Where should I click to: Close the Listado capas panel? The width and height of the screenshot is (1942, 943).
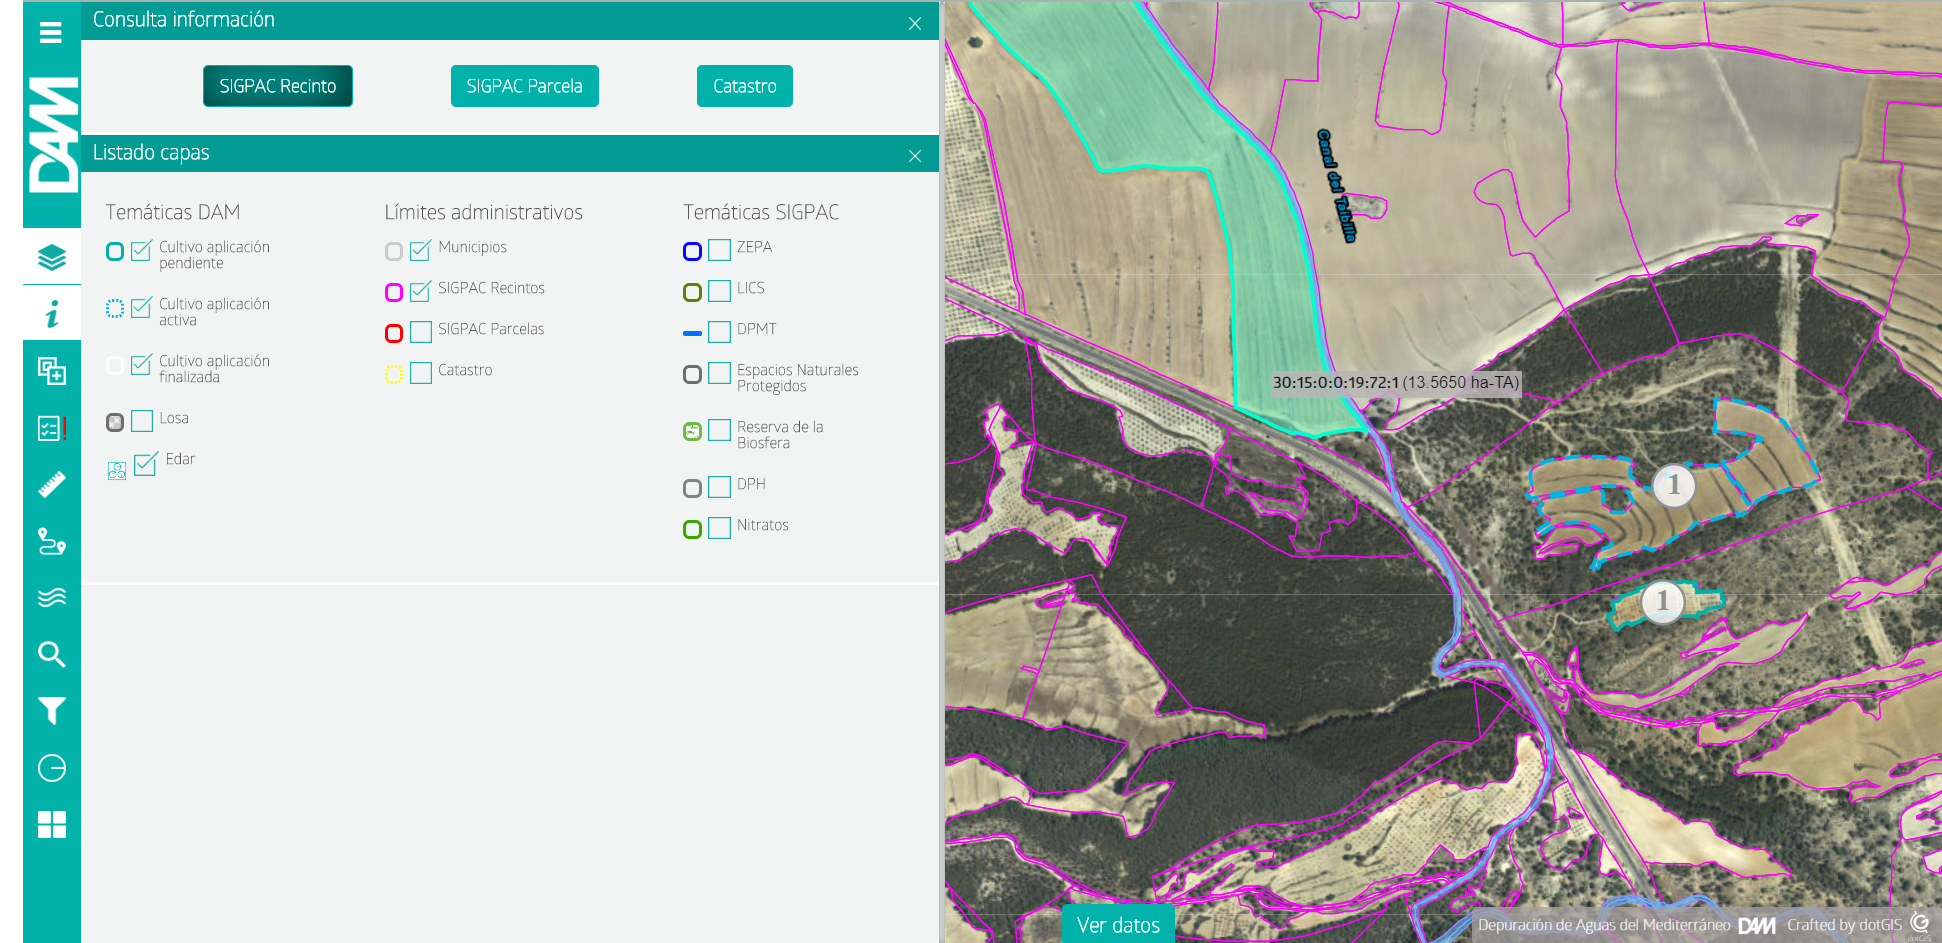point(915,155)
